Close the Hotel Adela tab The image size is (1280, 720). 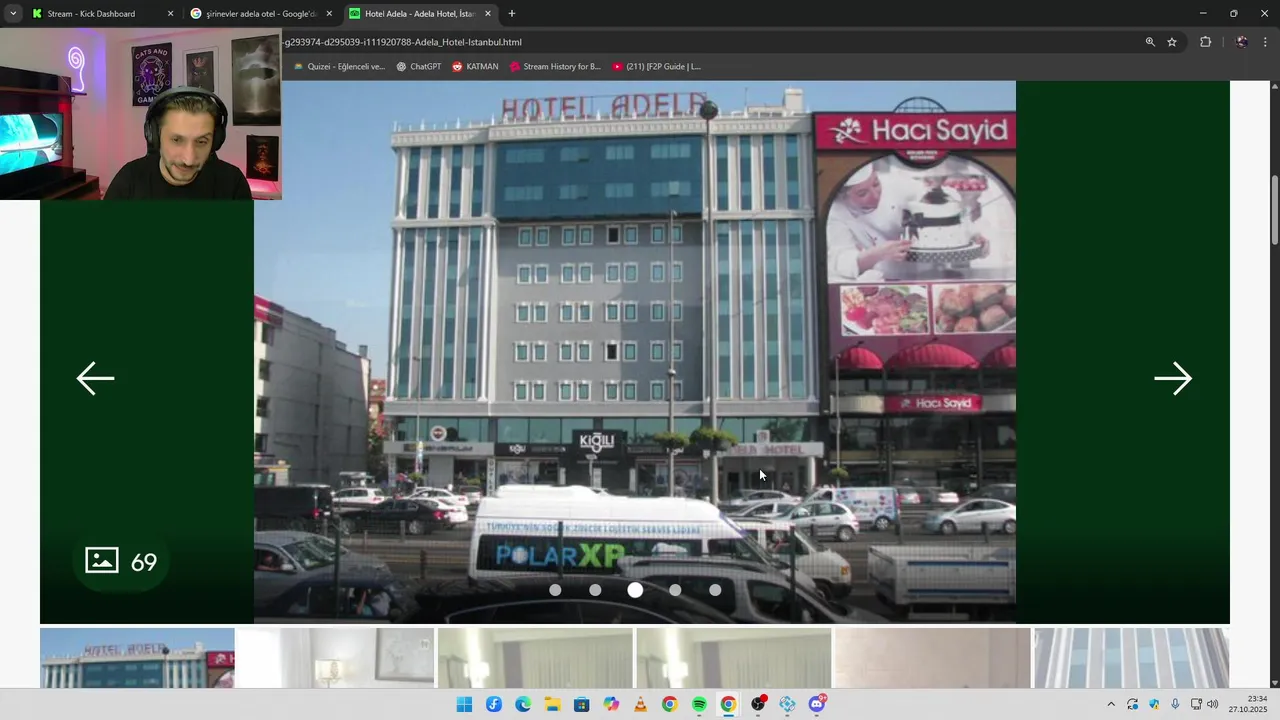point(488,14)
